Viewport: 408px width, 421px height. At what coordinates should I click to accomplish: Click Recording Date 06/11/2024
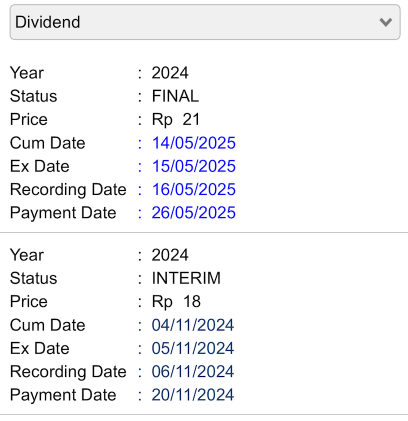(193, 372)
